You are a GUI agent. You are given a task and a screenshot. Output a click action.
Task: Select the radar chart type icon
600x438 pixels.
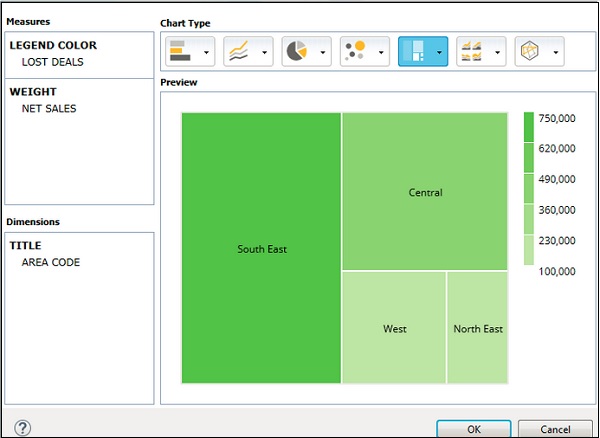[530, 51]
